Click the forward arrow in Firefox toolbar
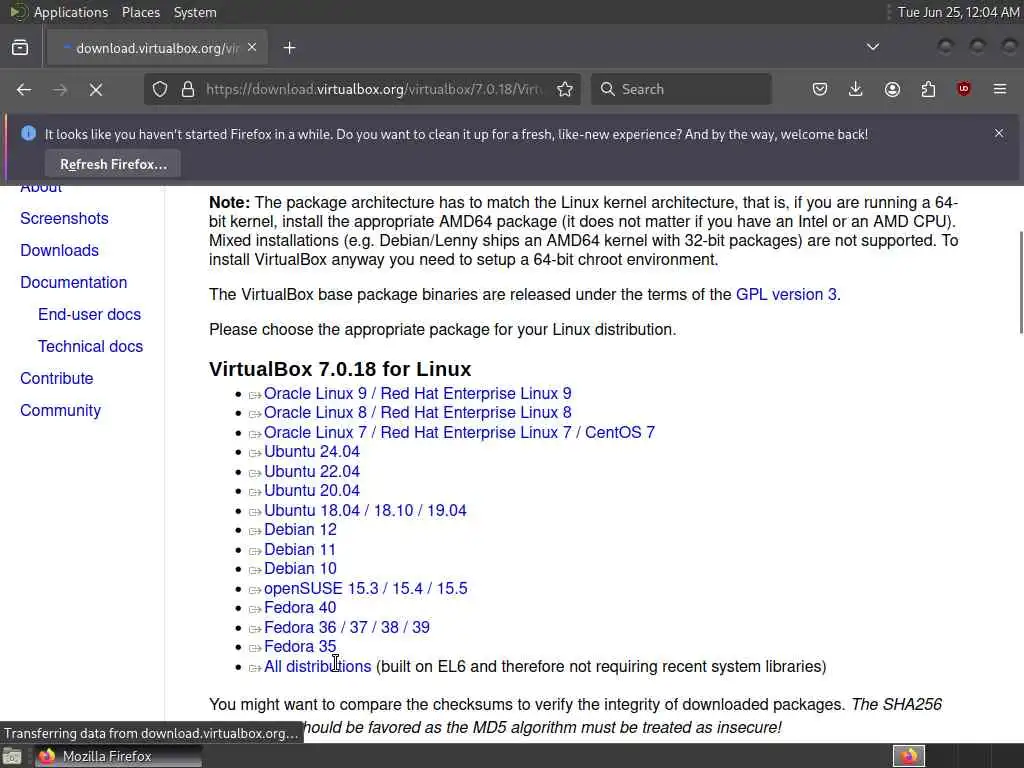The image size is (1024, 768). (60, 89)
